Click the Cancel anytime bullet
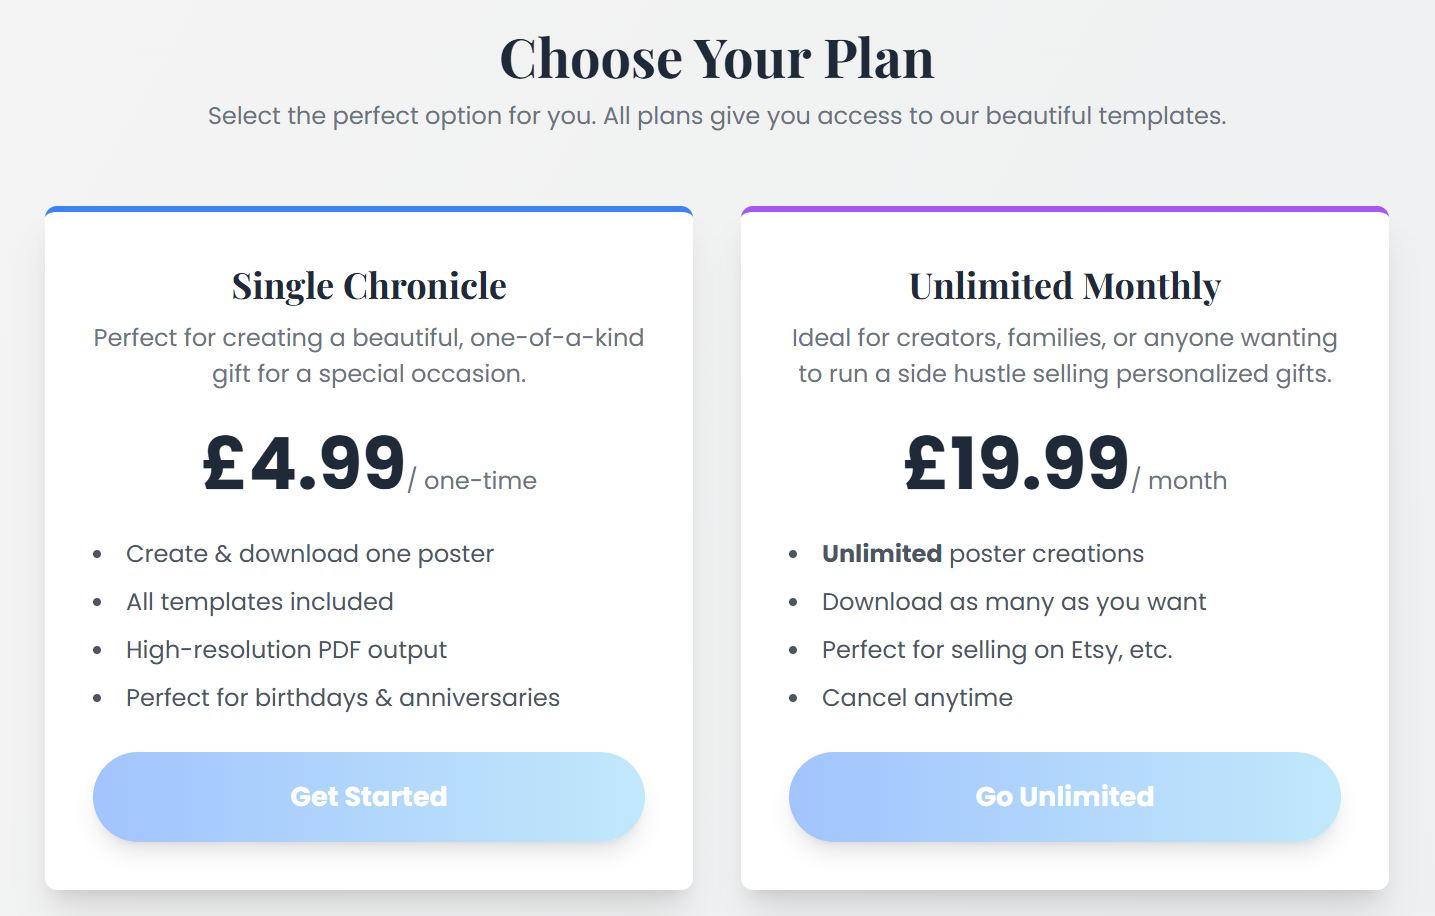1435x916 pixels. tap(917, 697)
